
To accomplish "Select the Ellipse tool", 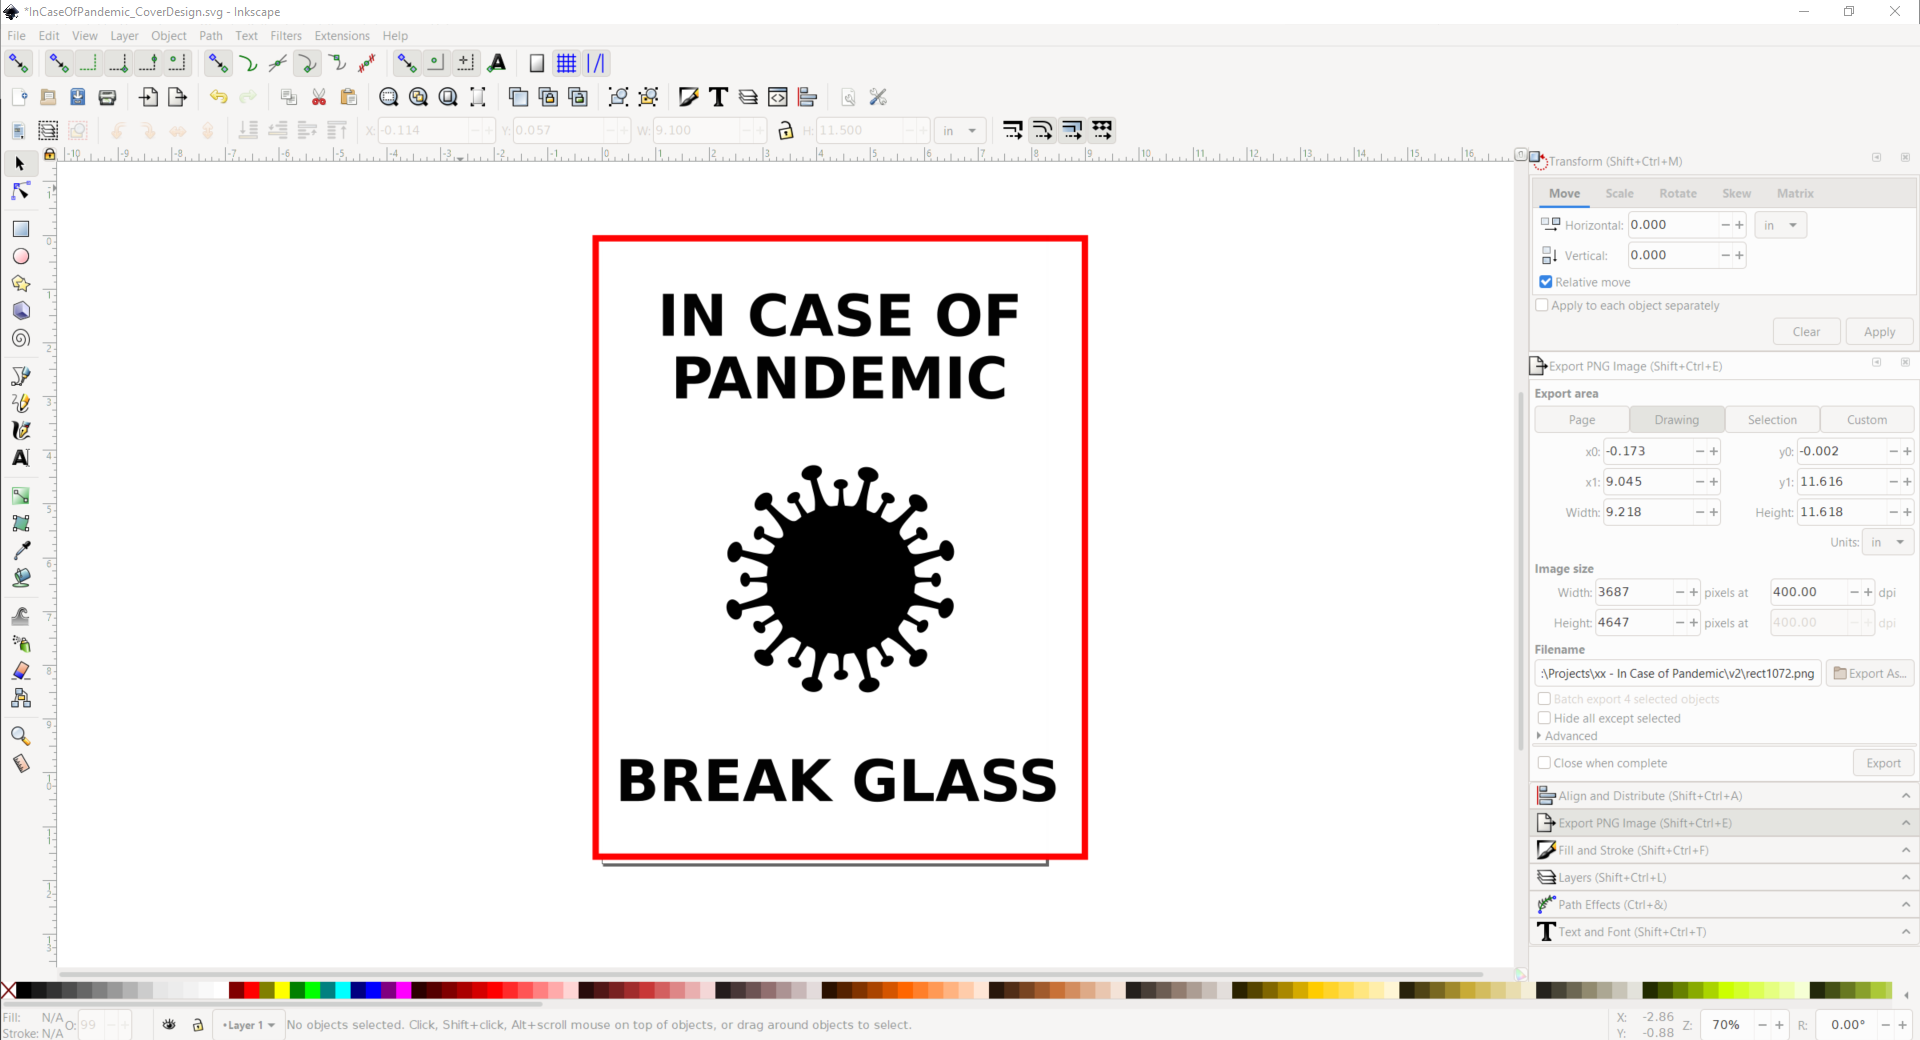I will click(x=20, y=256).
